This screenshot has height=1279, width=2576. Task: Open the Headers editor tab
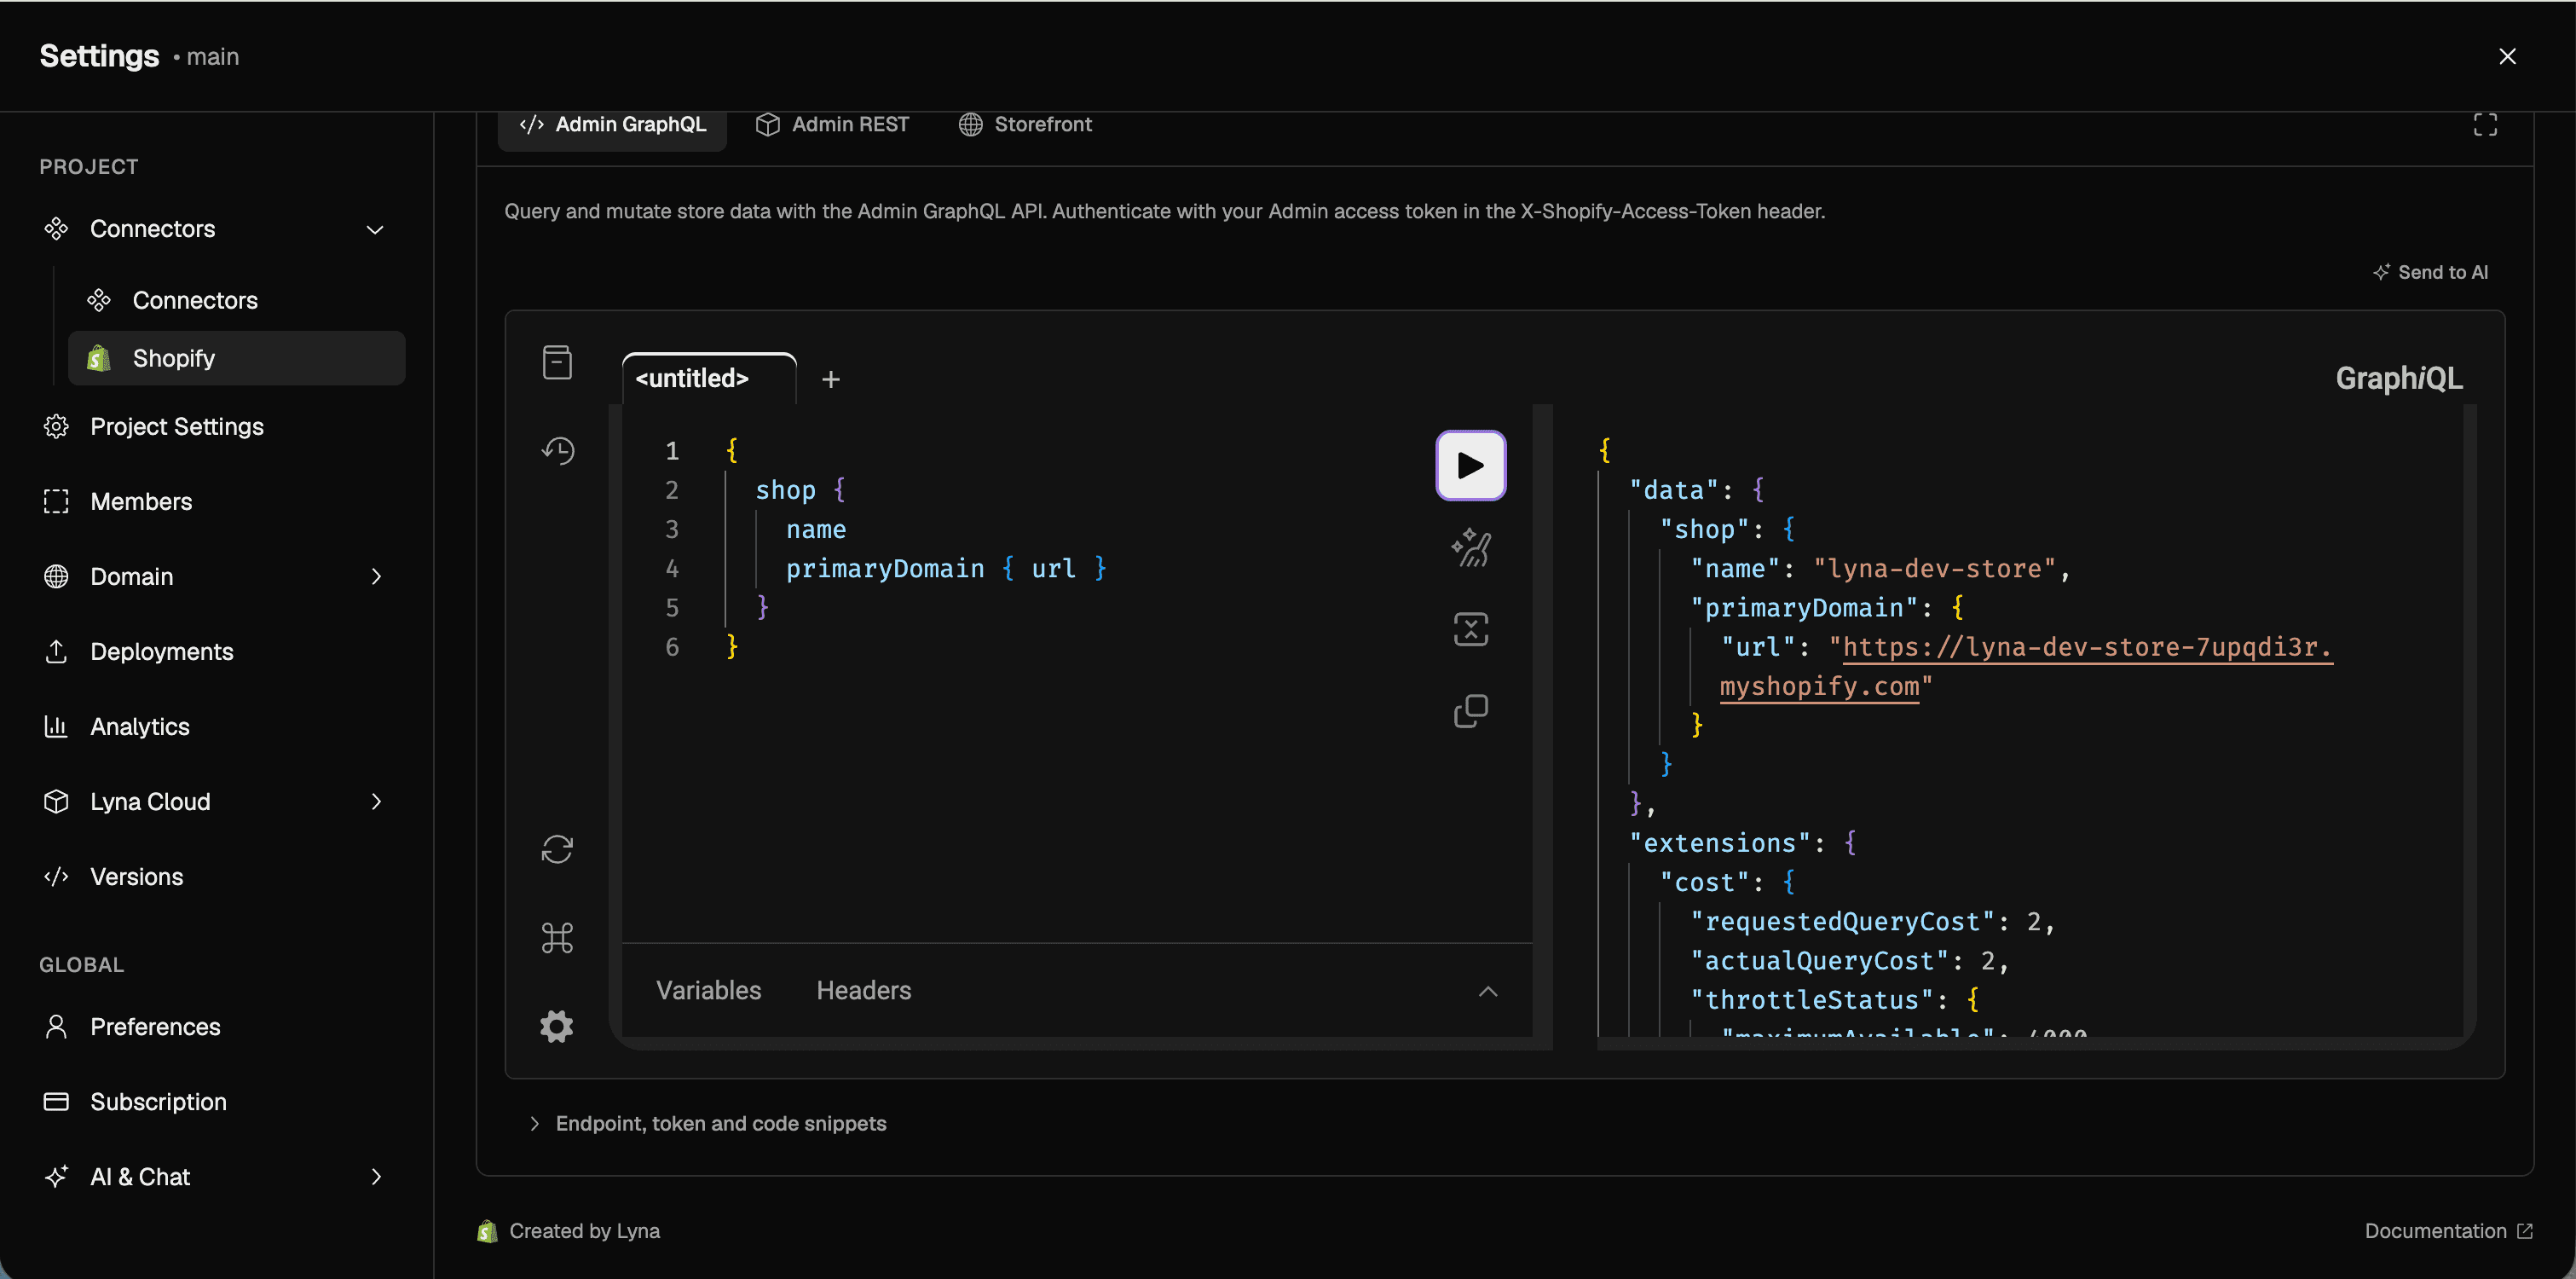[864, 990]
